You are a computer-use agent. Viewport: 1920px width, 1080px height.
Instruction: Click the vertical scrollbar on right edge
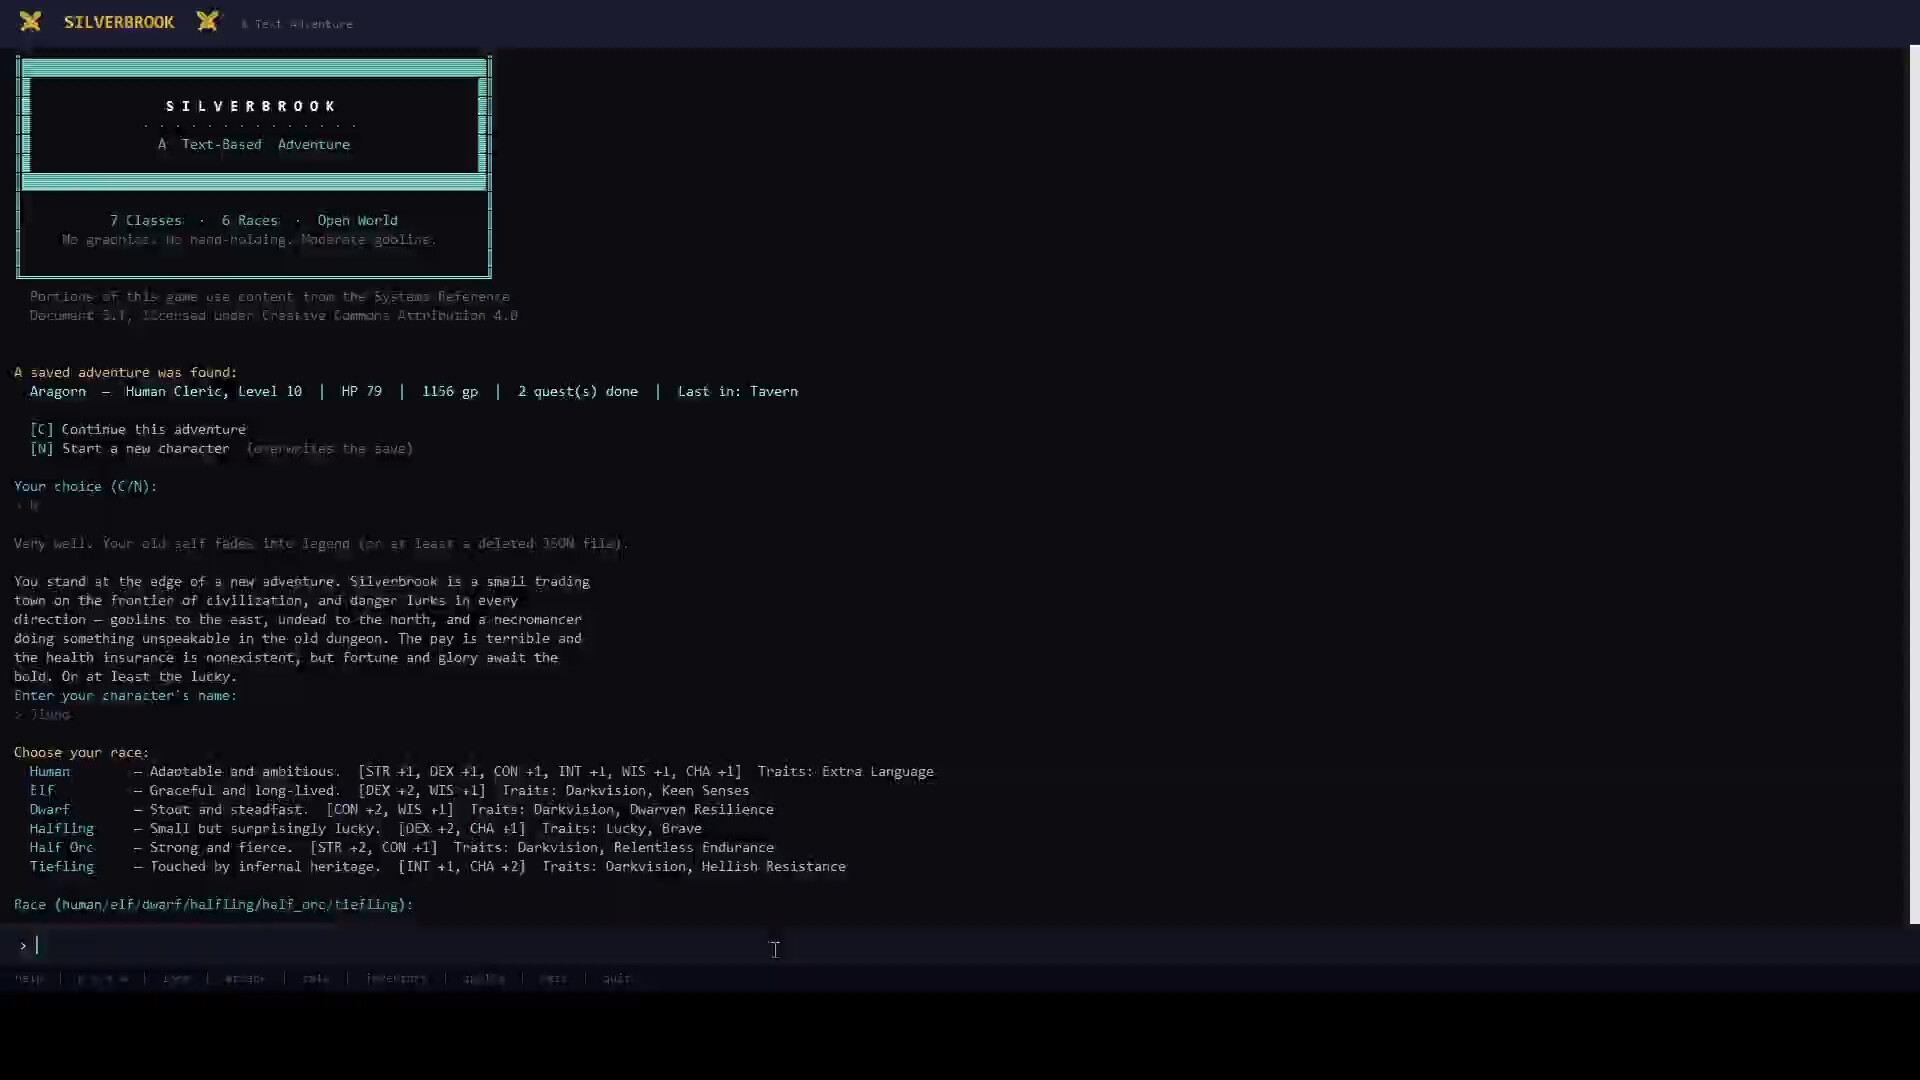coord(1914,485)
